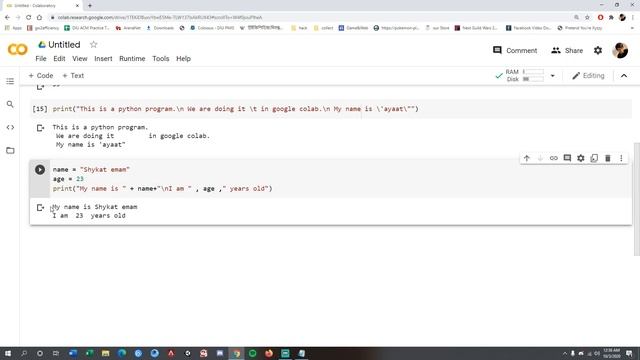This screenshot has height=360, width=640.
Task: Move the selected cell up
Action: (527, 158)
